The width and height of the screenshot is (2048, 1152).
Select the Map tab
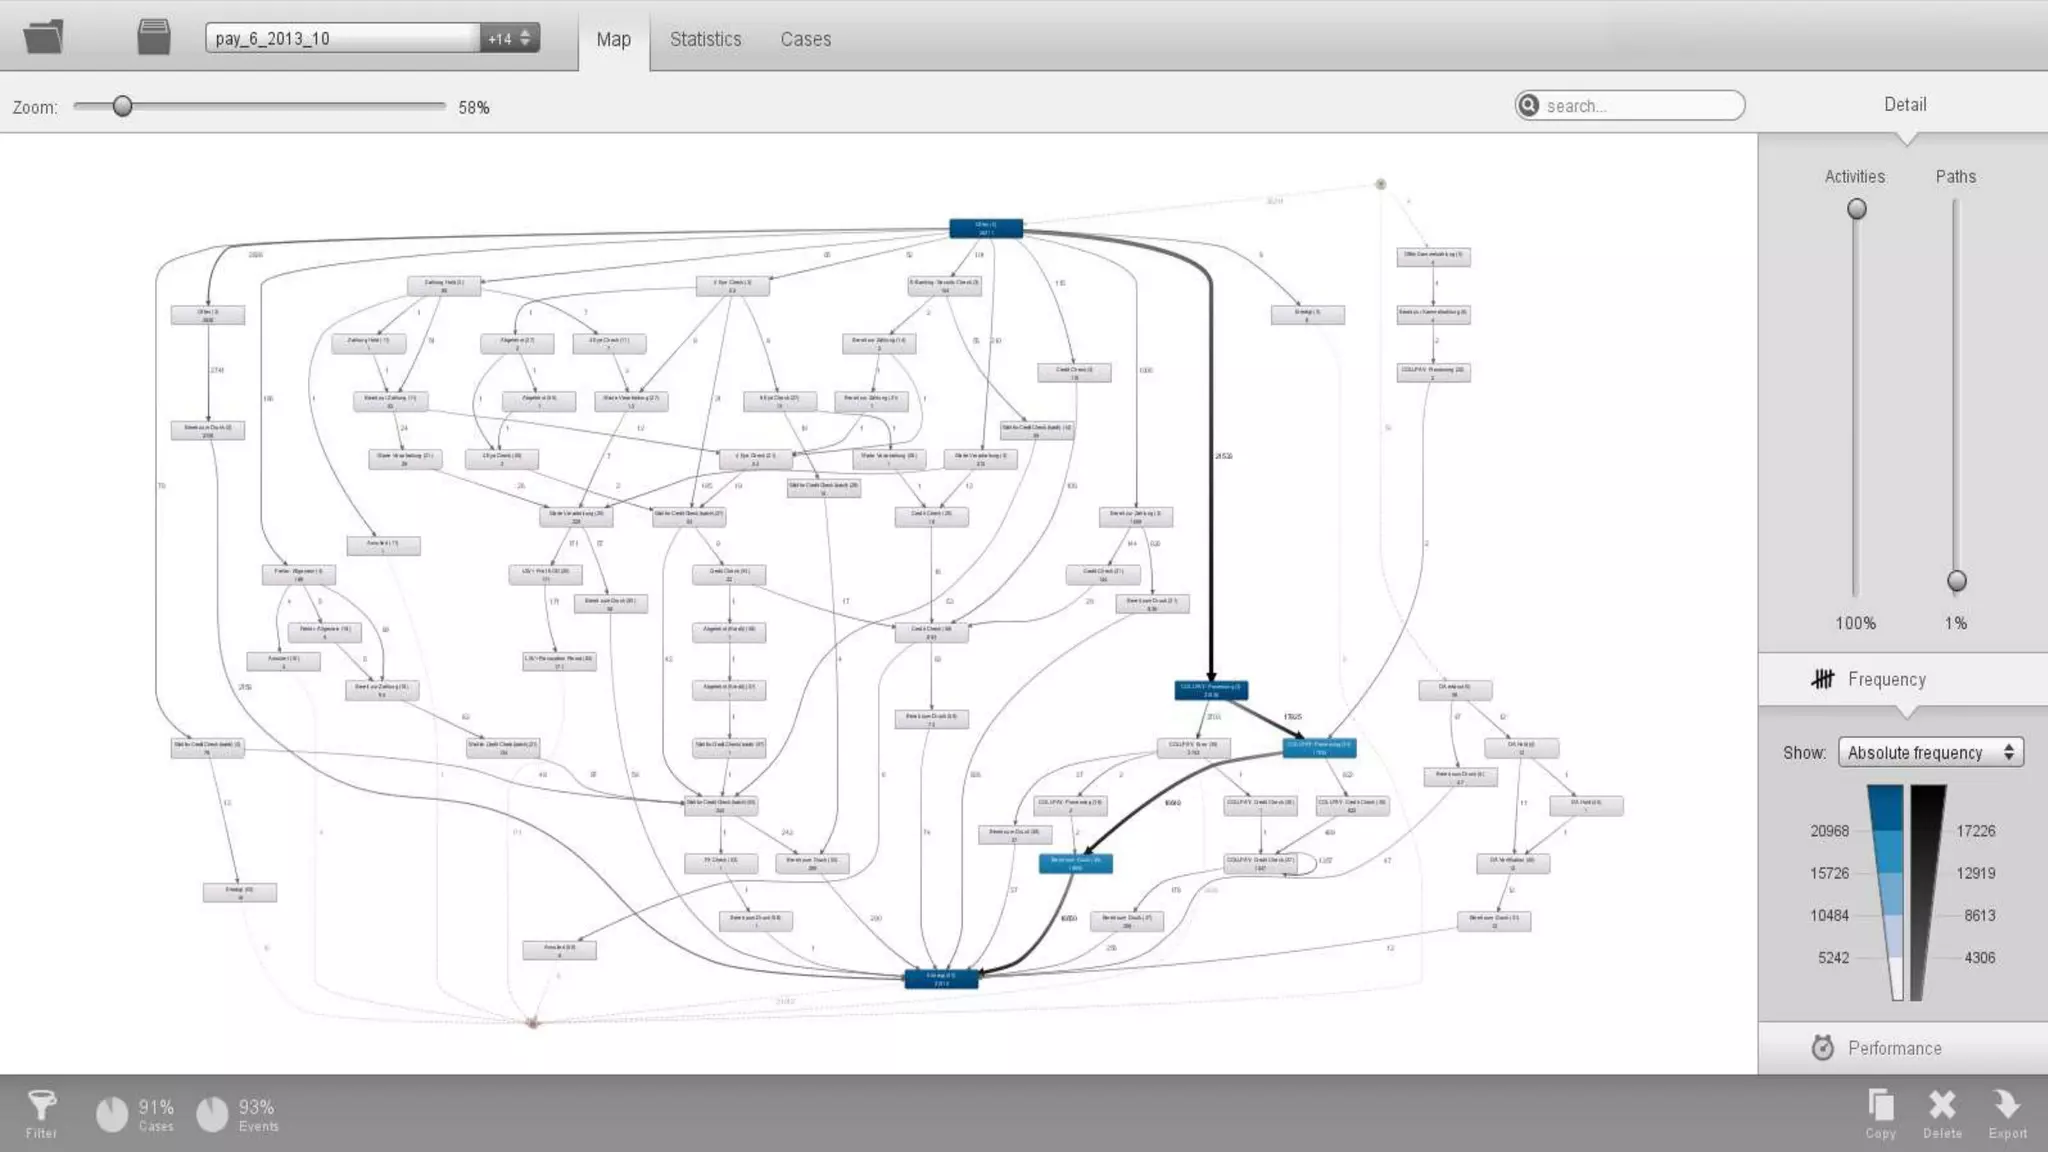pos(613,39)
